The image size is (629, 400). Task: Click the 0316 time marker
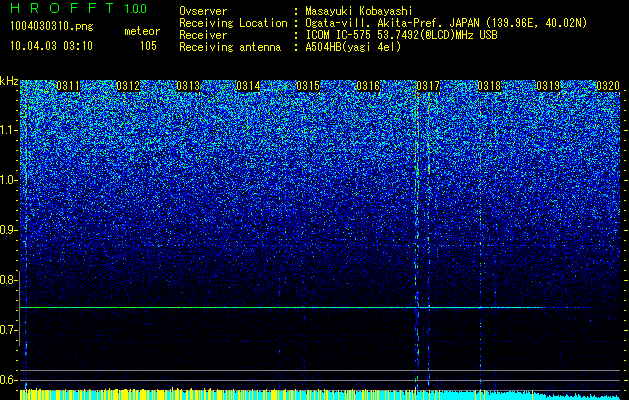coord(368,86)
